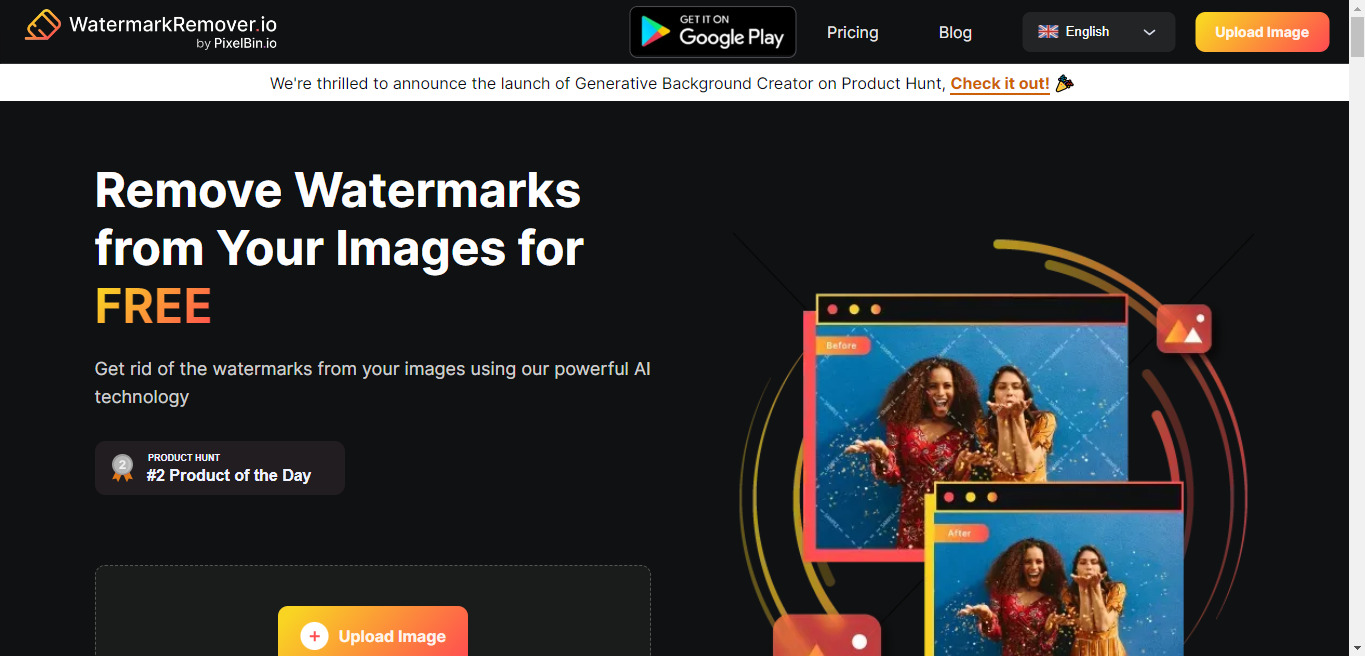Click the party popper emoji icon
This screenshot has width=1365, height=656.
coord(1064,83)
